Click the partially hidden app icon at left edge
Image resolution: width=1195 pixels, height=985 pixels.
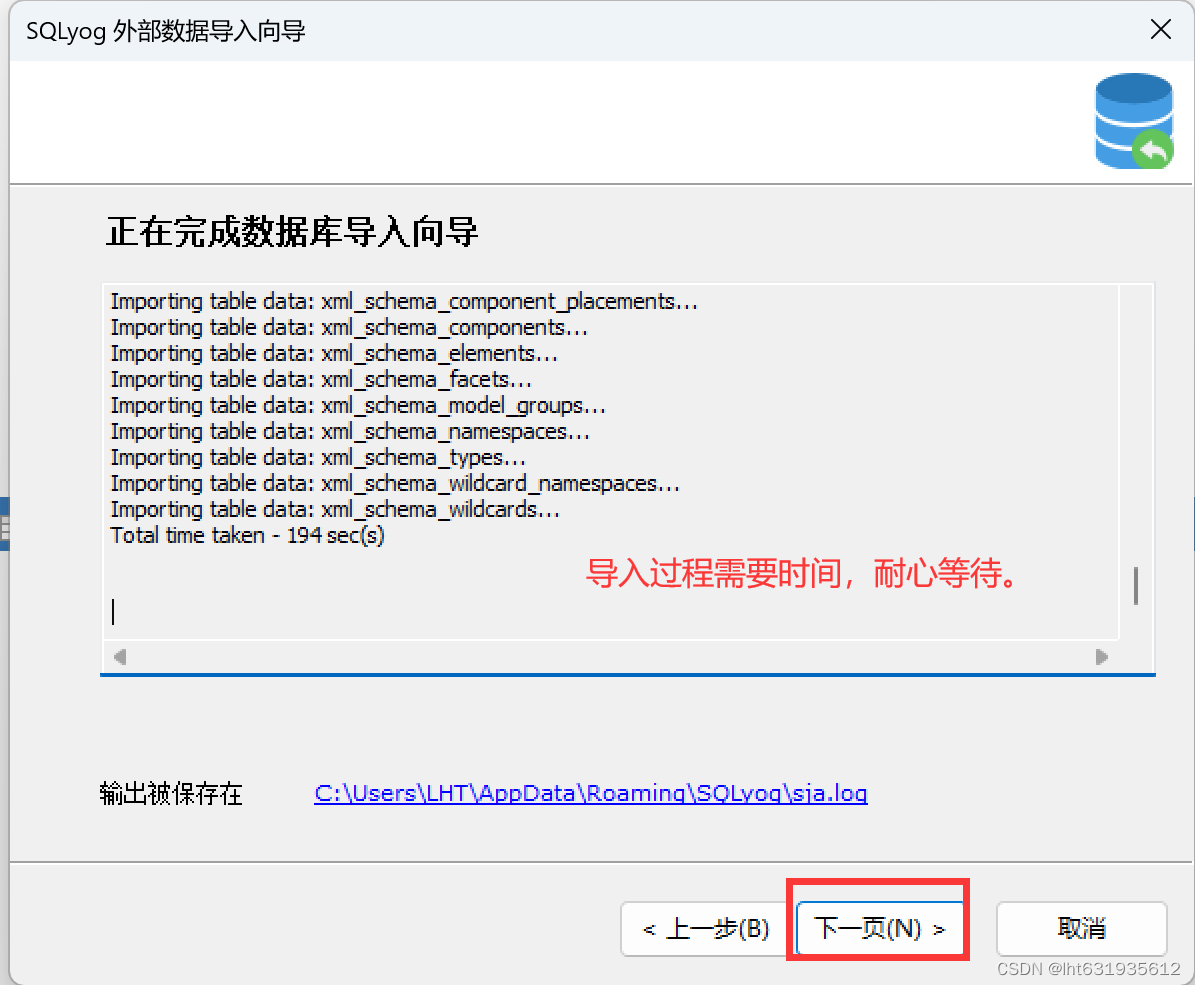coord(4,520)
